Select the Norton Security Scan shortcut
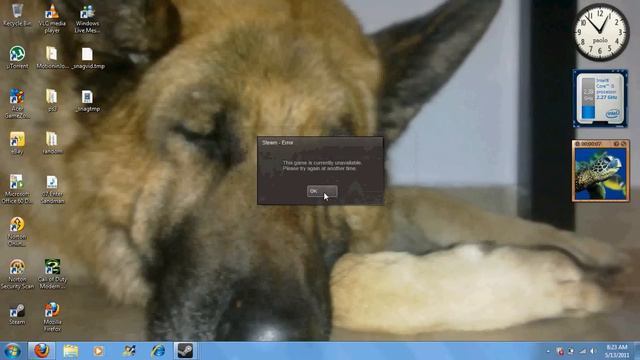Screen dimensions: 640x360 tap(17, 274)
